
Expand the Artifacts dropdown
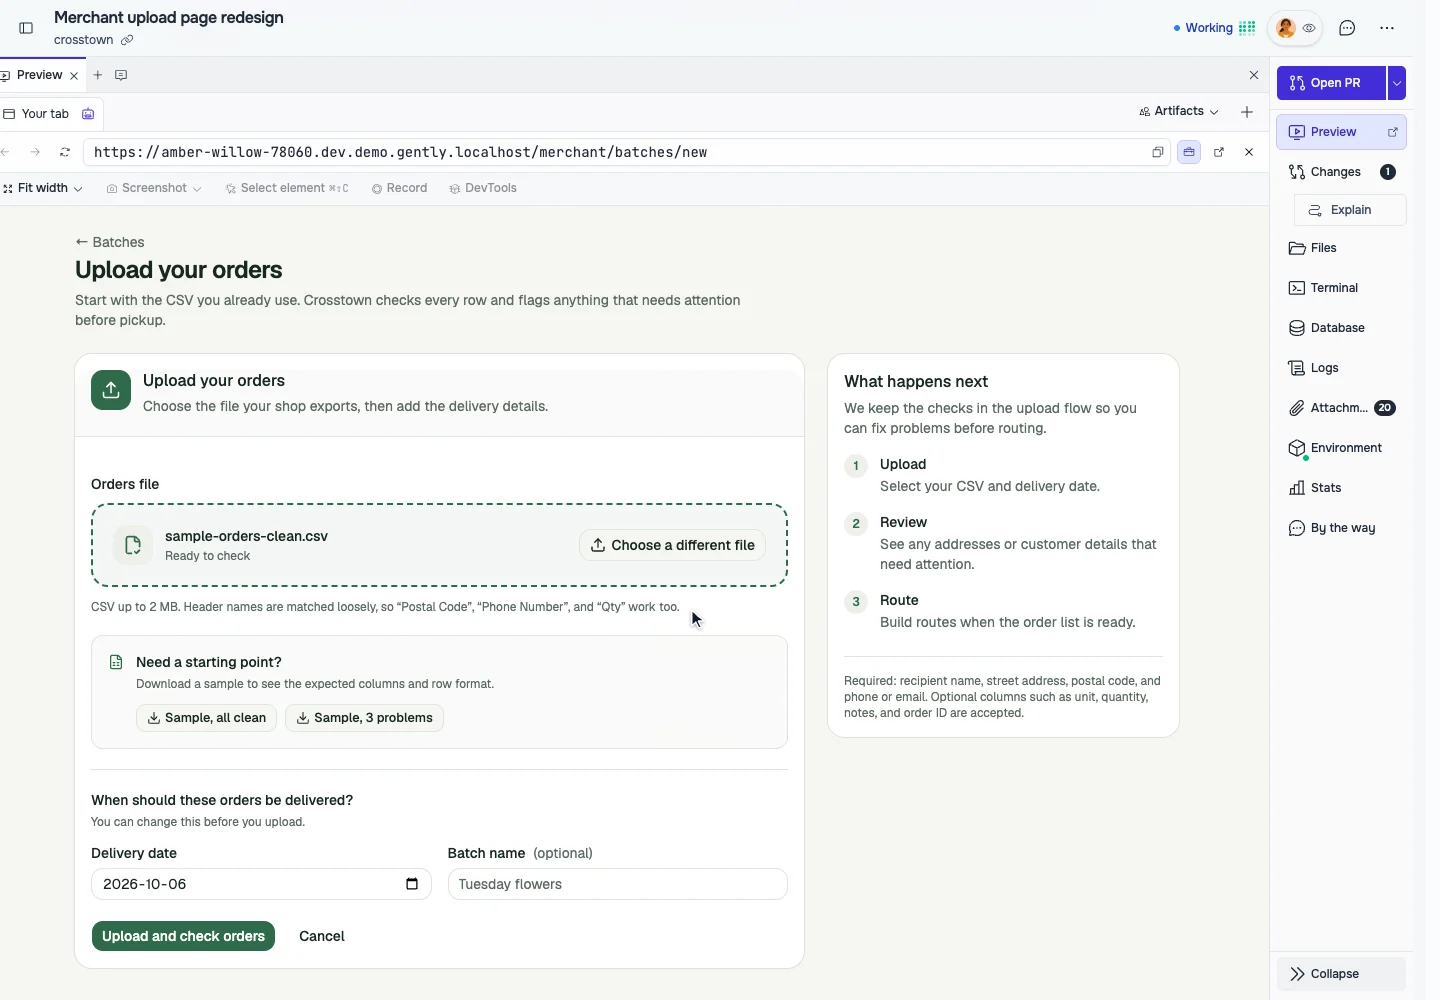pyautogui.click(x=1179, y=111)
